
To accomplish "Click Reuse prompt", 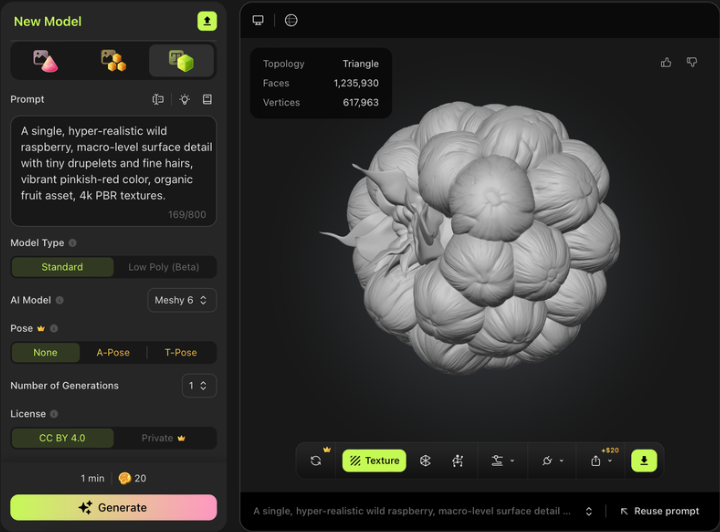I will [x=659, y=511].
